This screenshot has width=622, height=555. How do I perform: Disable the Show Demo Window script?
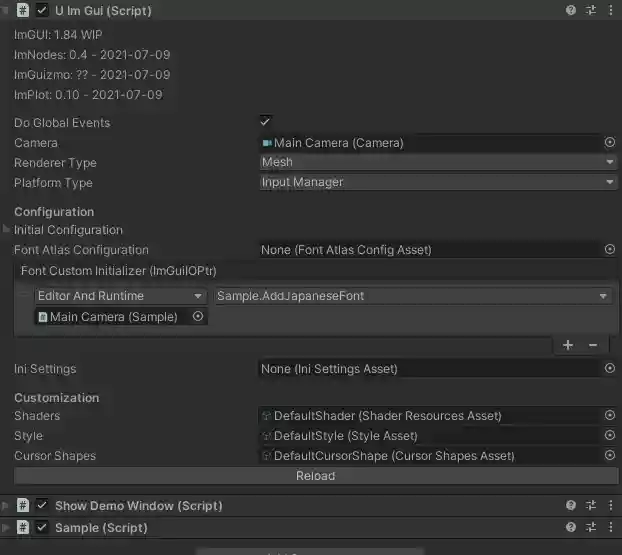pyautogui.click(x=42, y=505)
